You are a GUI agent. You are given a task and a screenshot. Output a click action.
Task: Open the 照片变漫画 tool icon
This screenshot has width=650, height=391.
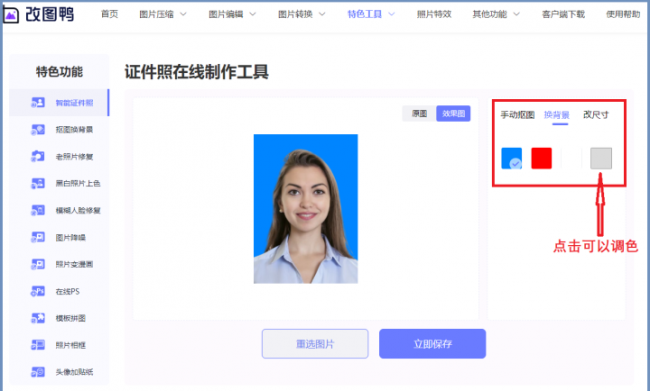tap(38, 264)
